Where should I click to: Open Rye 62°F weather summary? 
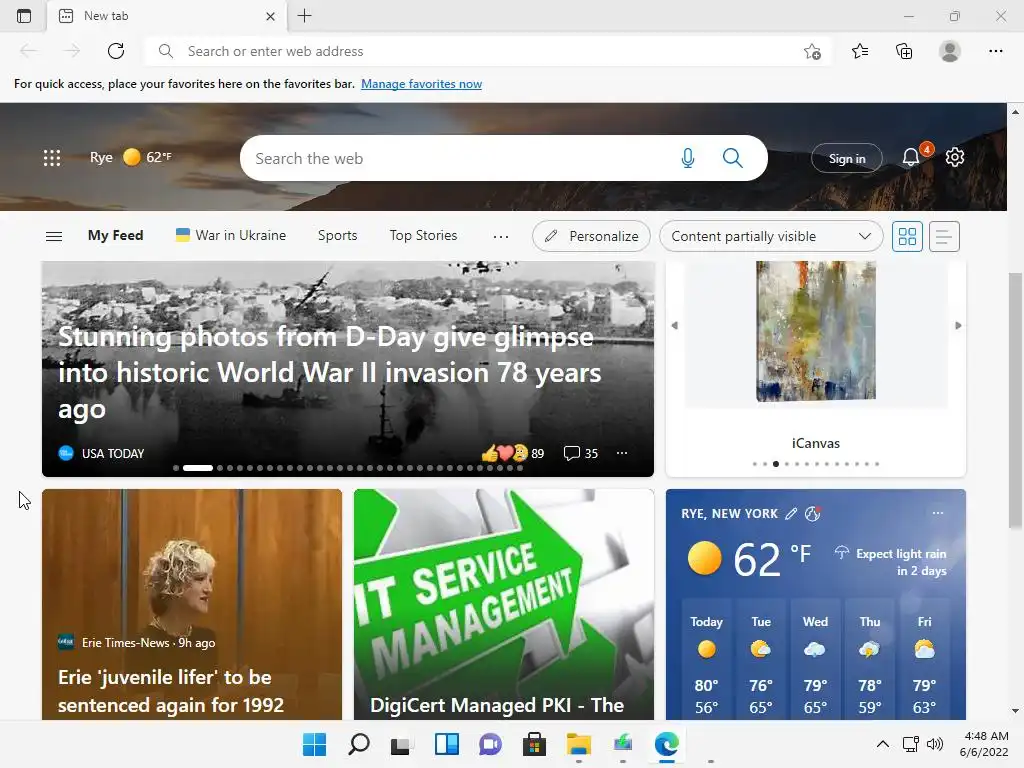[131, 157]
